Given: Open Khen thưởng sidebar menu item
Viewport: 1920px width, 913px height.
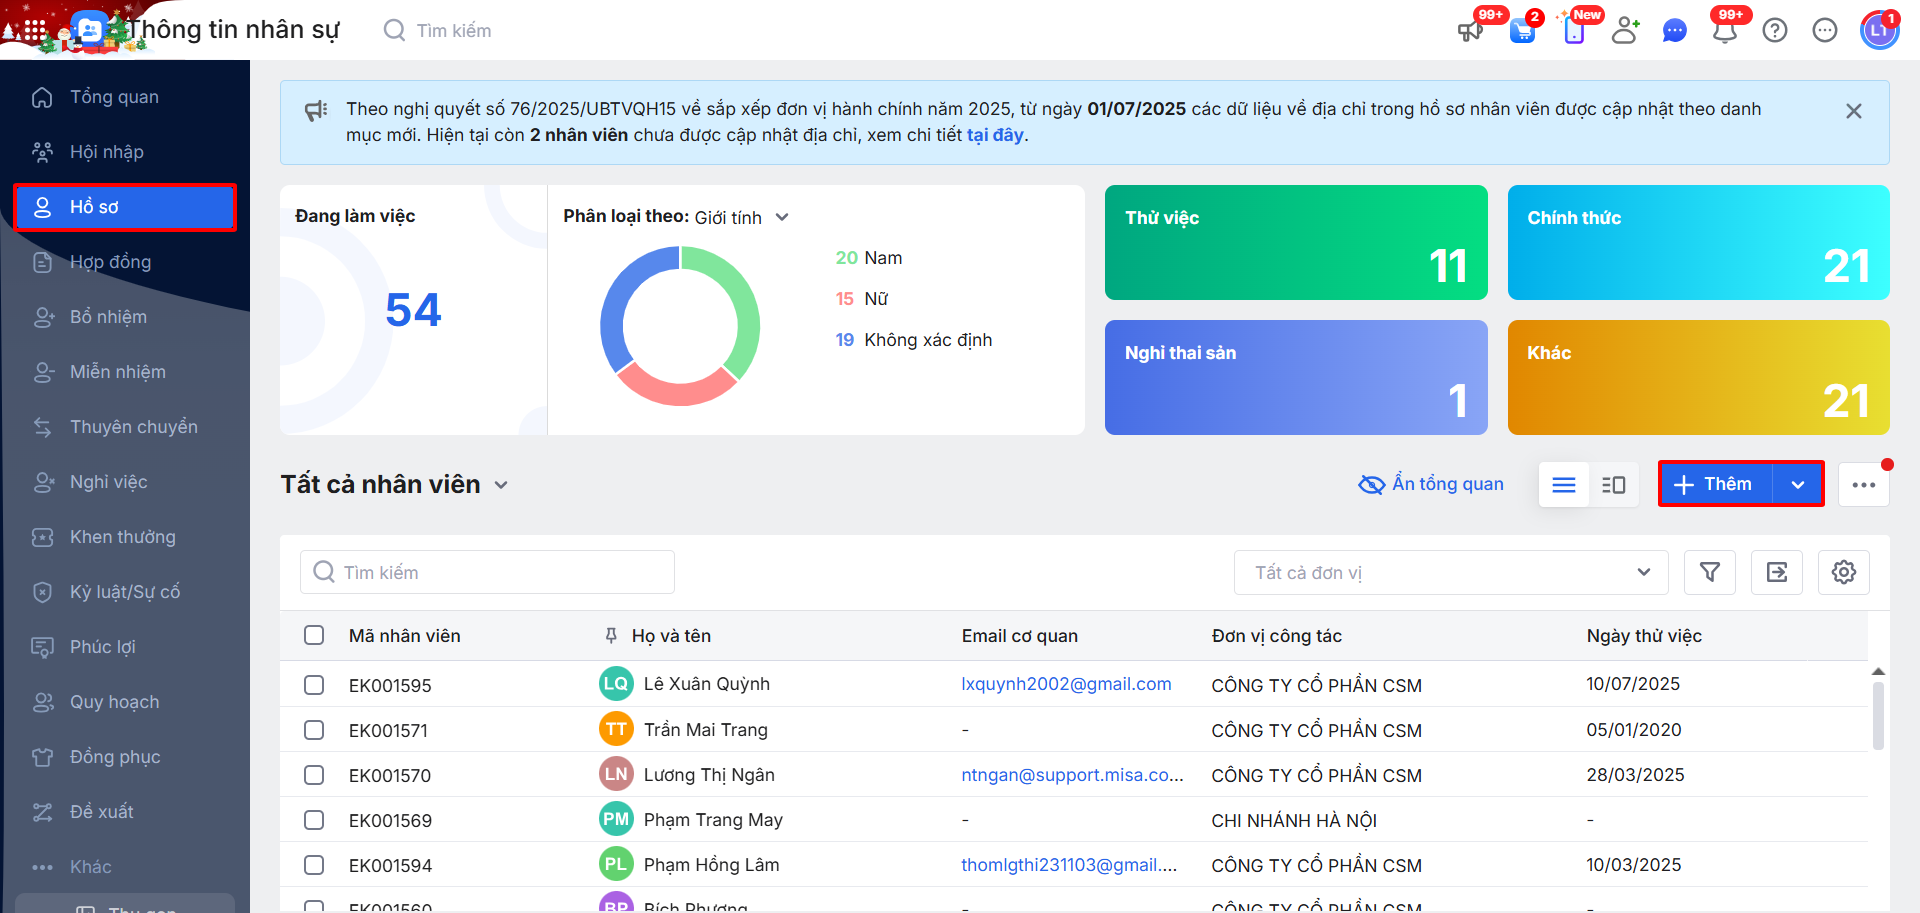Looking at the screenshot, I should tap(122, 537).
